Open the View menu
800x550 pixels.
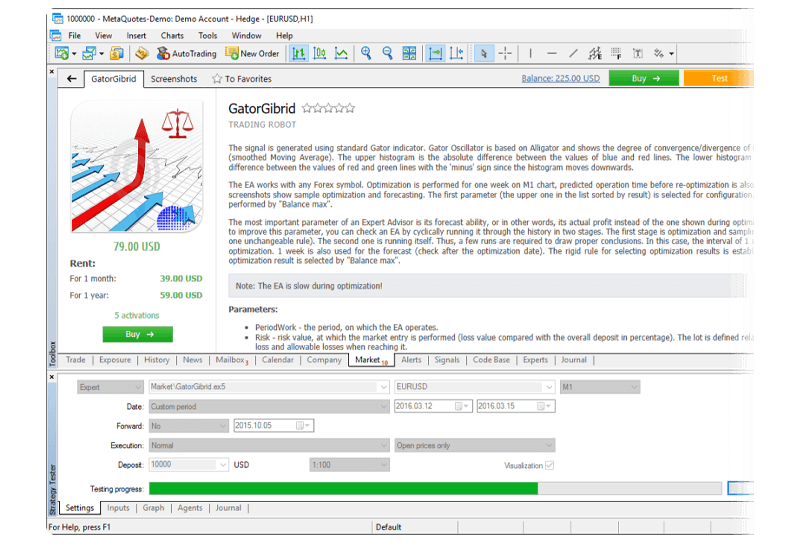[104, 36]
